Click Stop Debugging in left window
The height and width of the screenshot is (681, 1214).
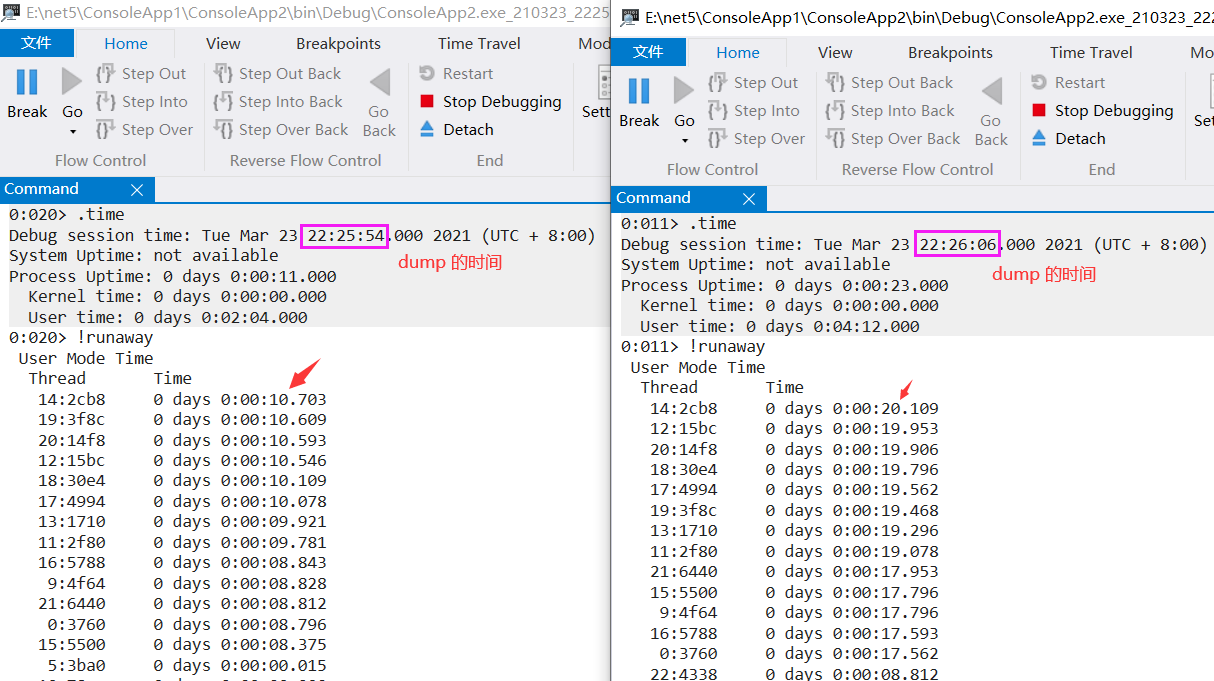(490, 102)
